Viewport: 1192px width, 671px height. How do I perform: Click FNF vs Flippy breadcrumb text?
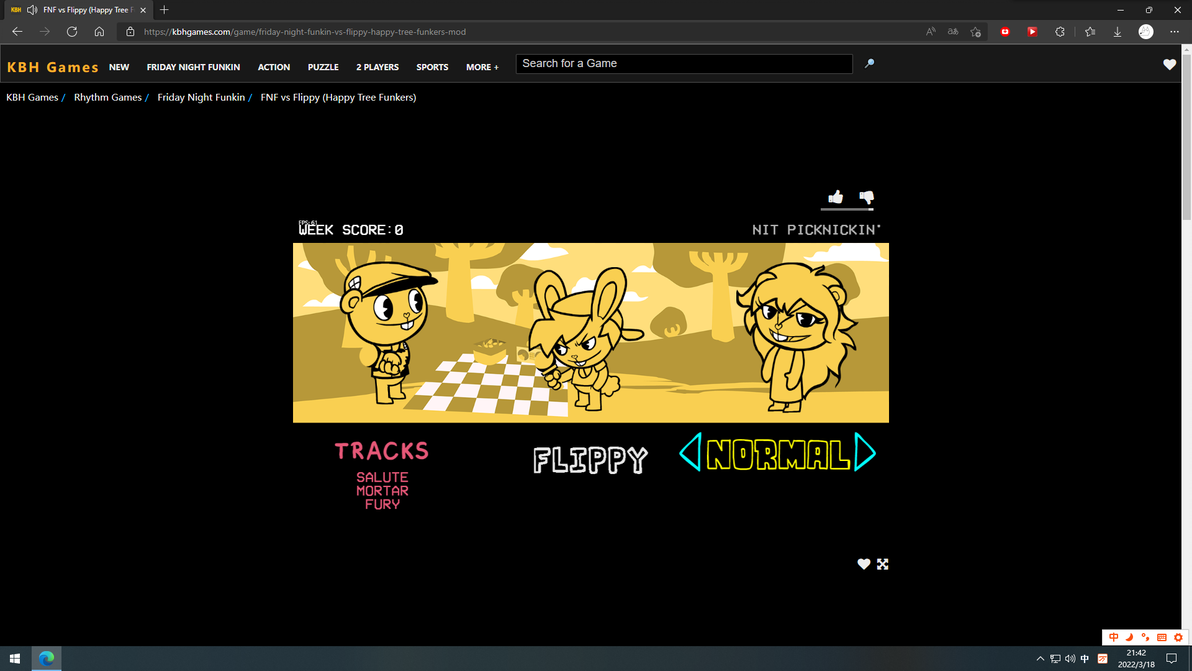tap(338, 97)
